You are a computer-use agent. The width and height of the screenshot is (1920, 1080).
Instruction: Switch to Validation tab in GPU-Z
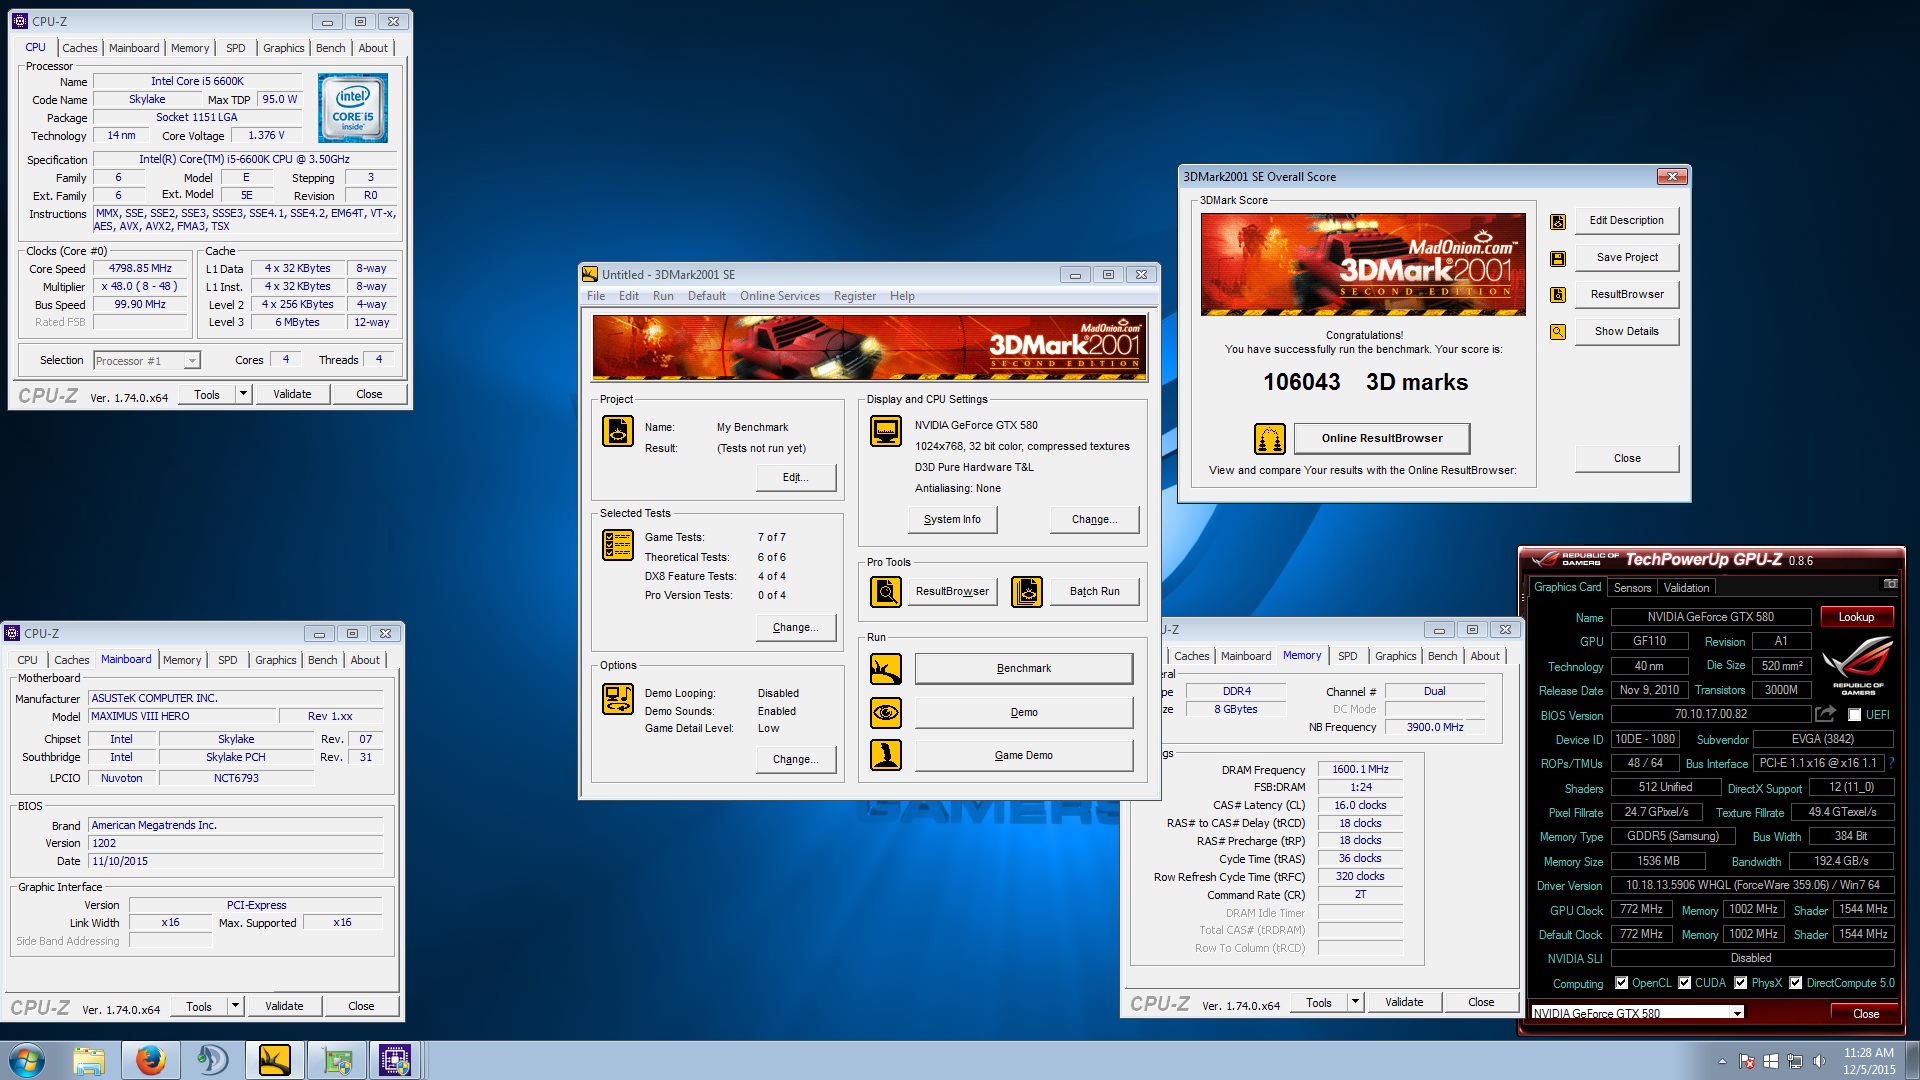click(1686, 588)
